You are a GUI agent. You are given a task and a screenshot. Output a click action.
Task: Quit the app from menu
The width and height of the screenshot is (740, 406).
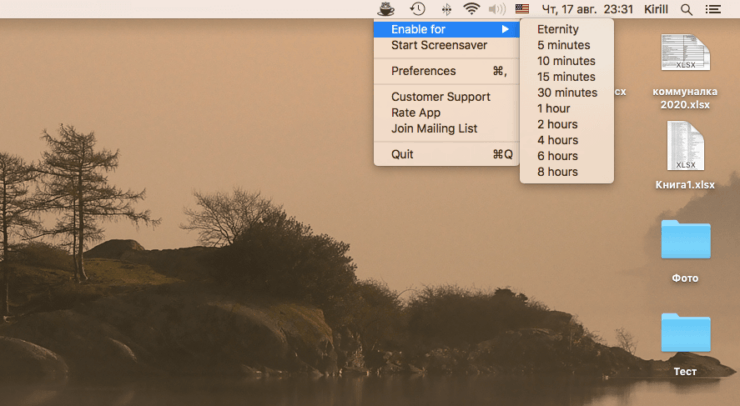402,155
